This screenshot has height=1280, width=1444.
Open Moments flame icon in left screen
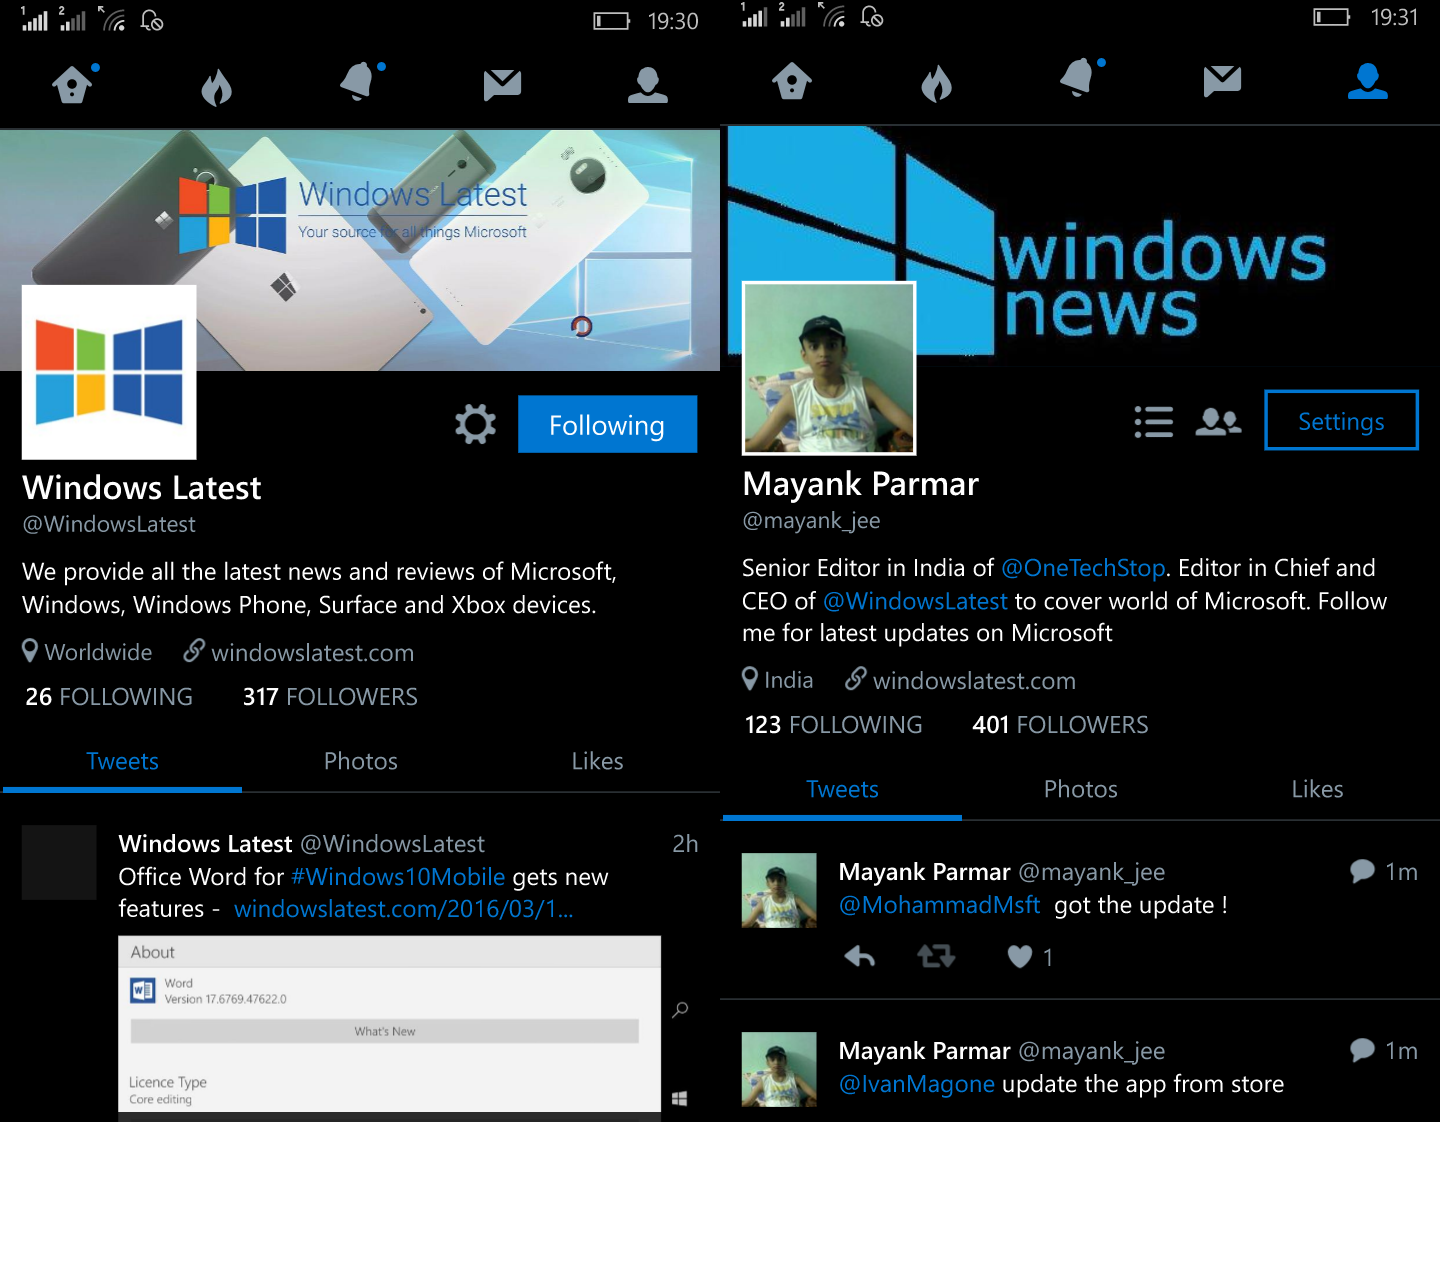click(216, 87)
